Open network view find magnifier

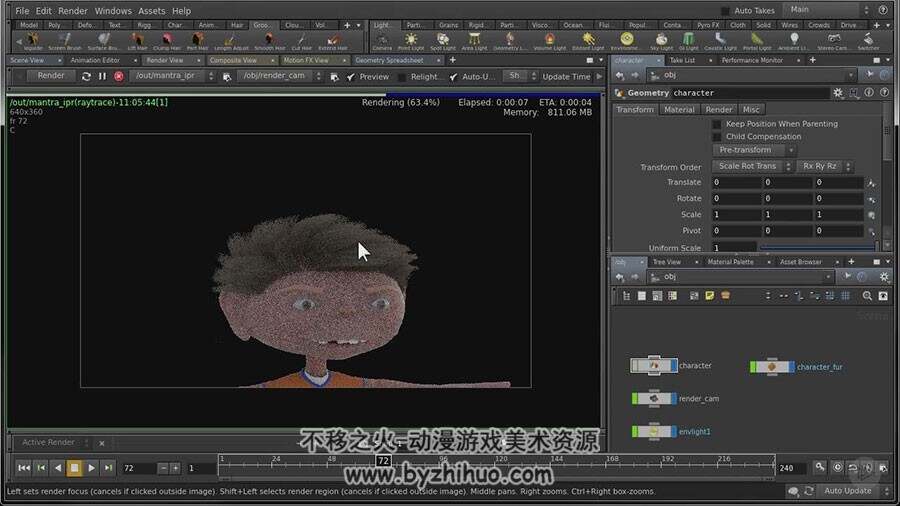(x=867, y=296)
